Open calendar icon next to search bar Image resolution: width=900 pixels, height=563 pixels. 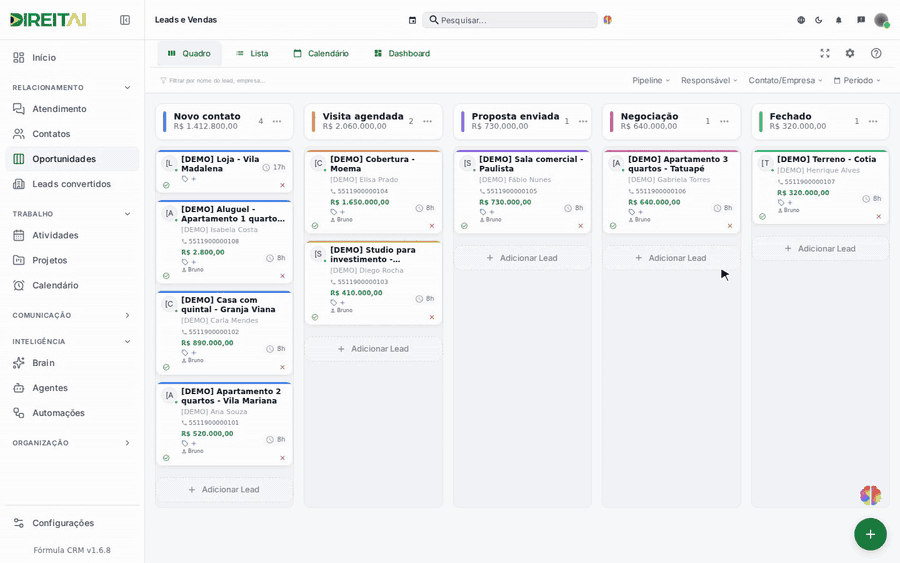pyautogui.click(x=412, y=20)
